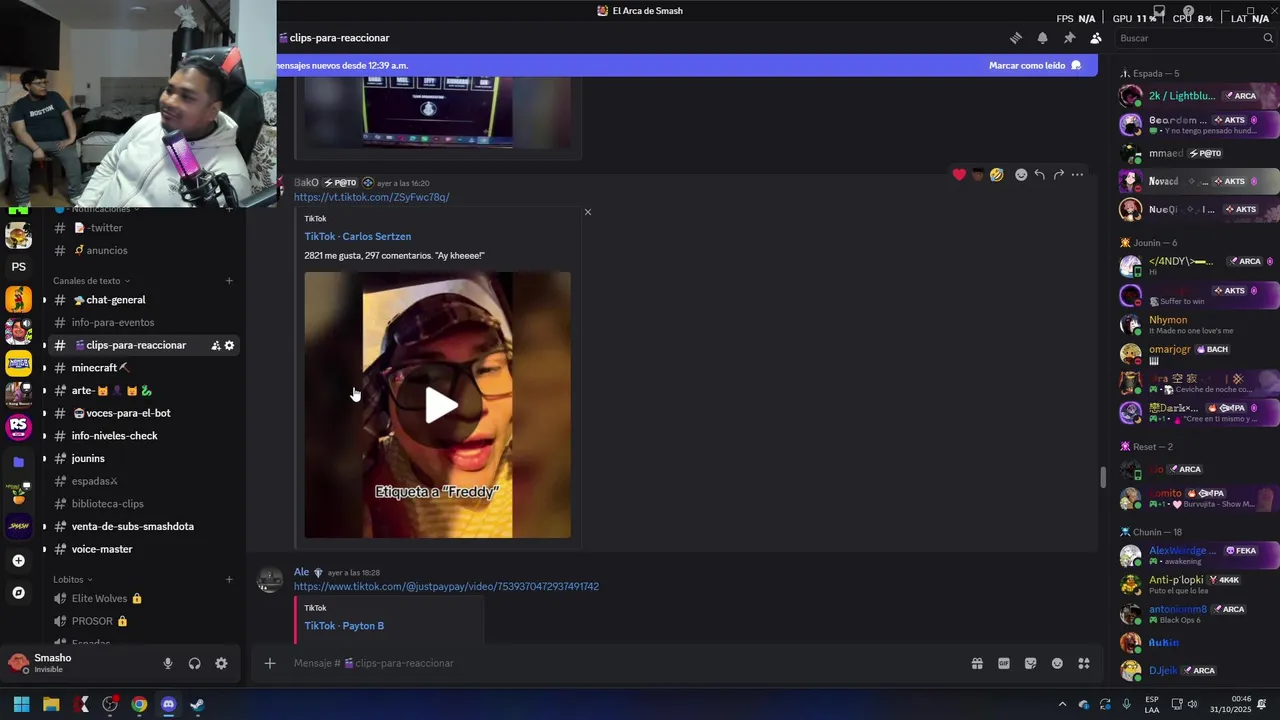Open add-reaction smiley on BakO's message

click(x=1021, y=175)
